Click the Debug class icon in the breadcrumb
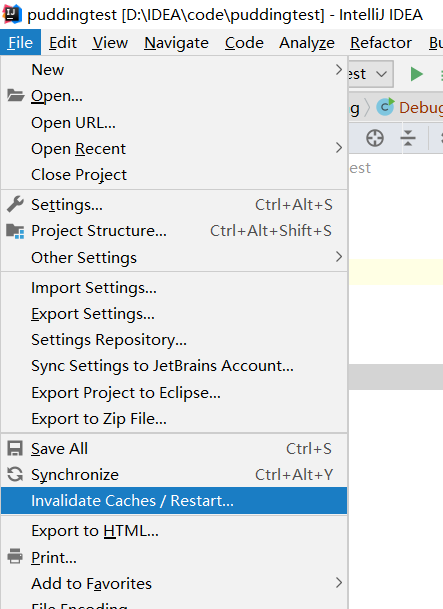 385,107
